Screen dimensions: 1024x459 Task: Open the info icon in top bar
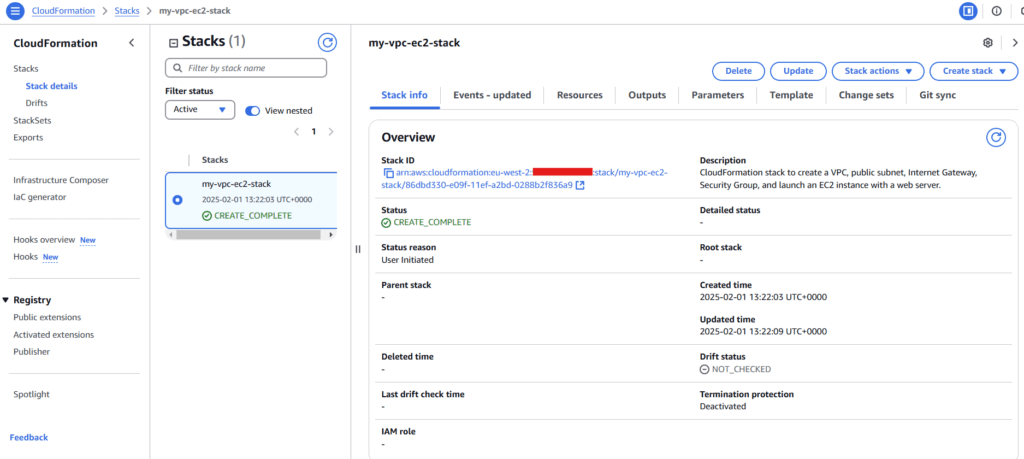997,11
